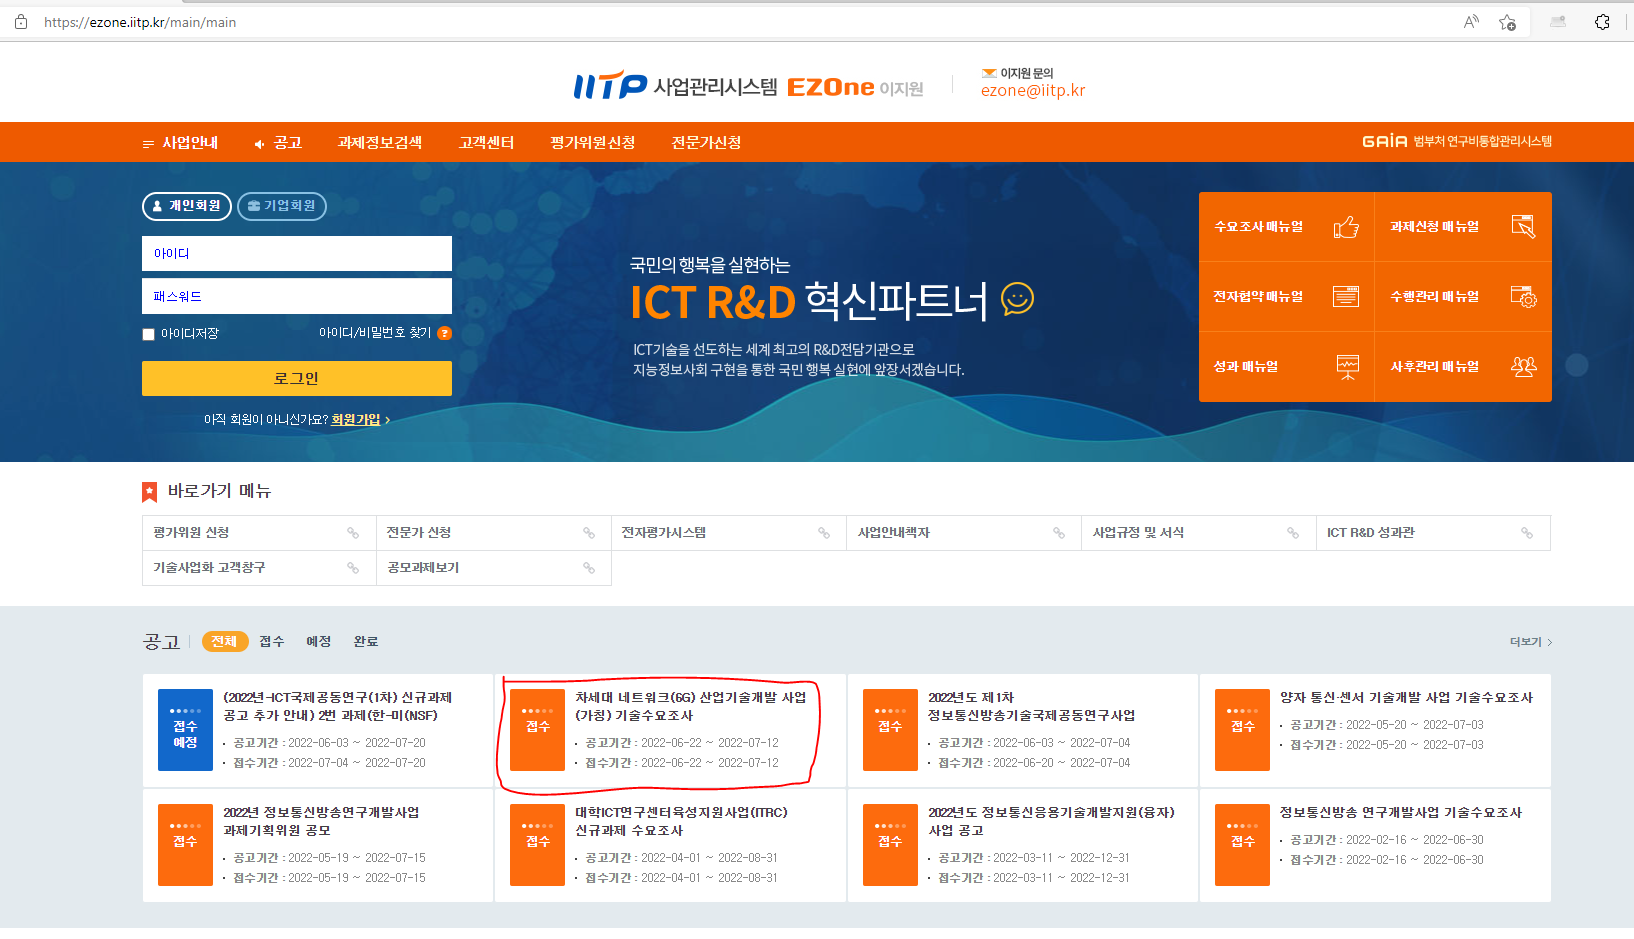Click the blue 접수예정 status badge

[185, 730]
